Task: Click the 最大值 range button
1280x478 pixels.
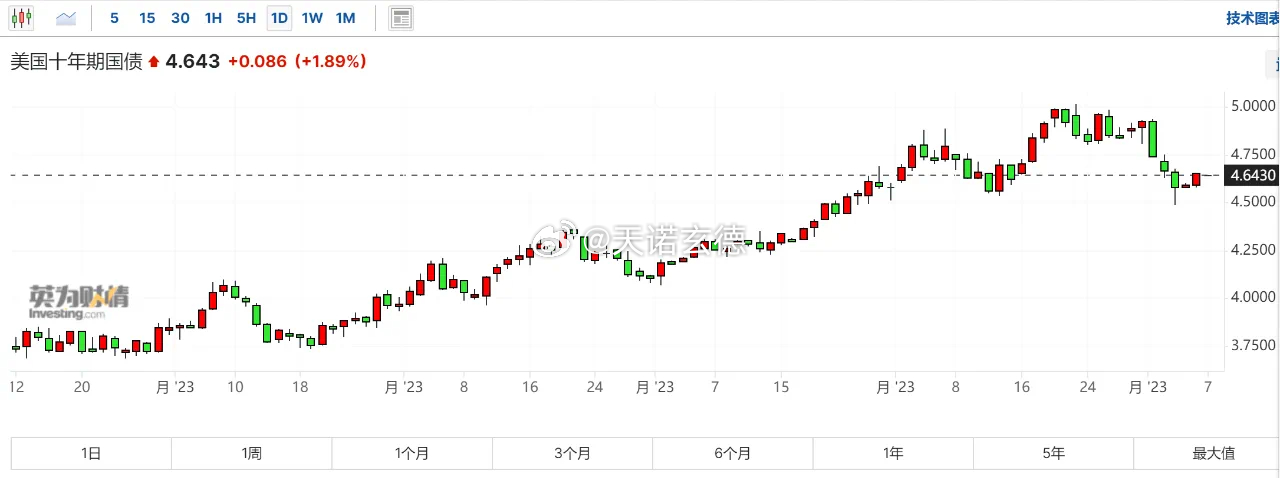Action: pyautogui.click(x=1213, y=453)
